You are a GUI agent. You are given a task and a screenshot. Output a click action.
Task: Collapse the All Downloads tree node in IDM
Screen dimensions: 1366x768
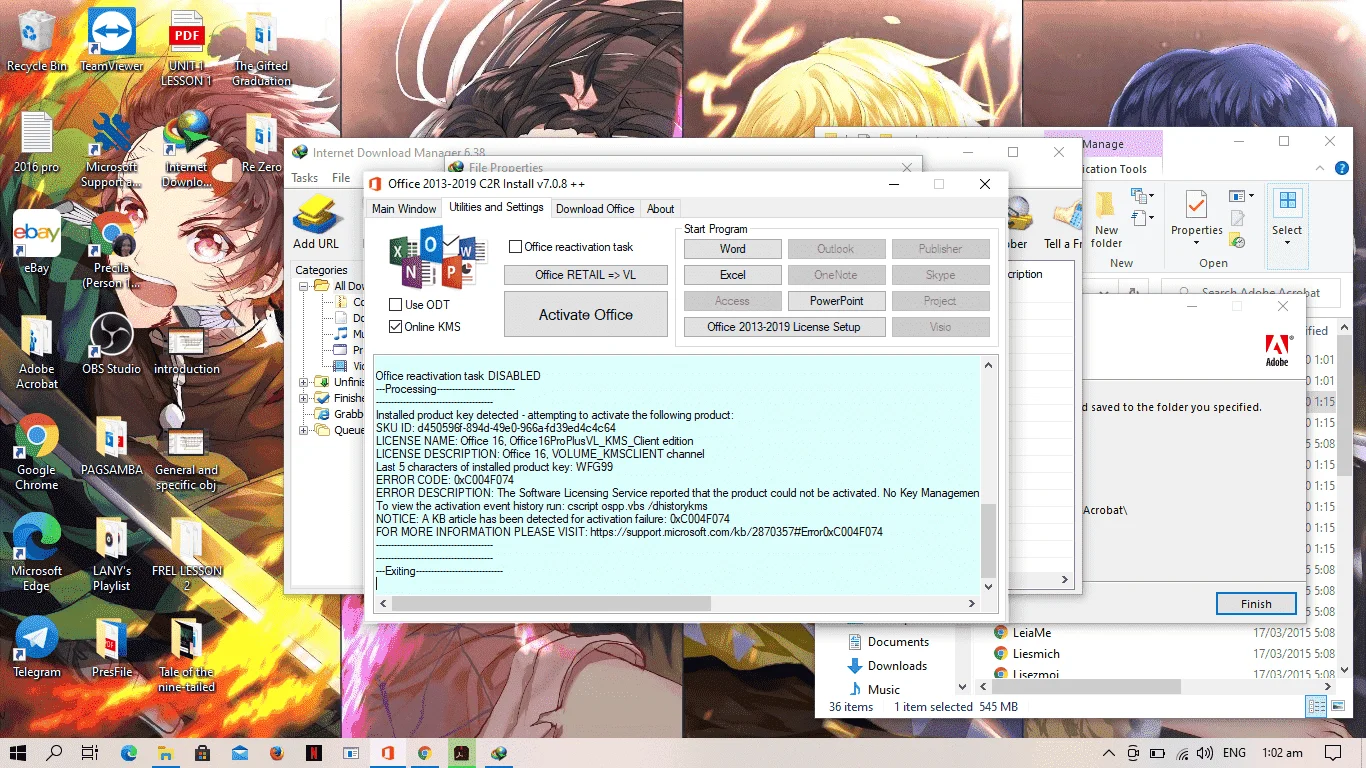click(304, 286)
